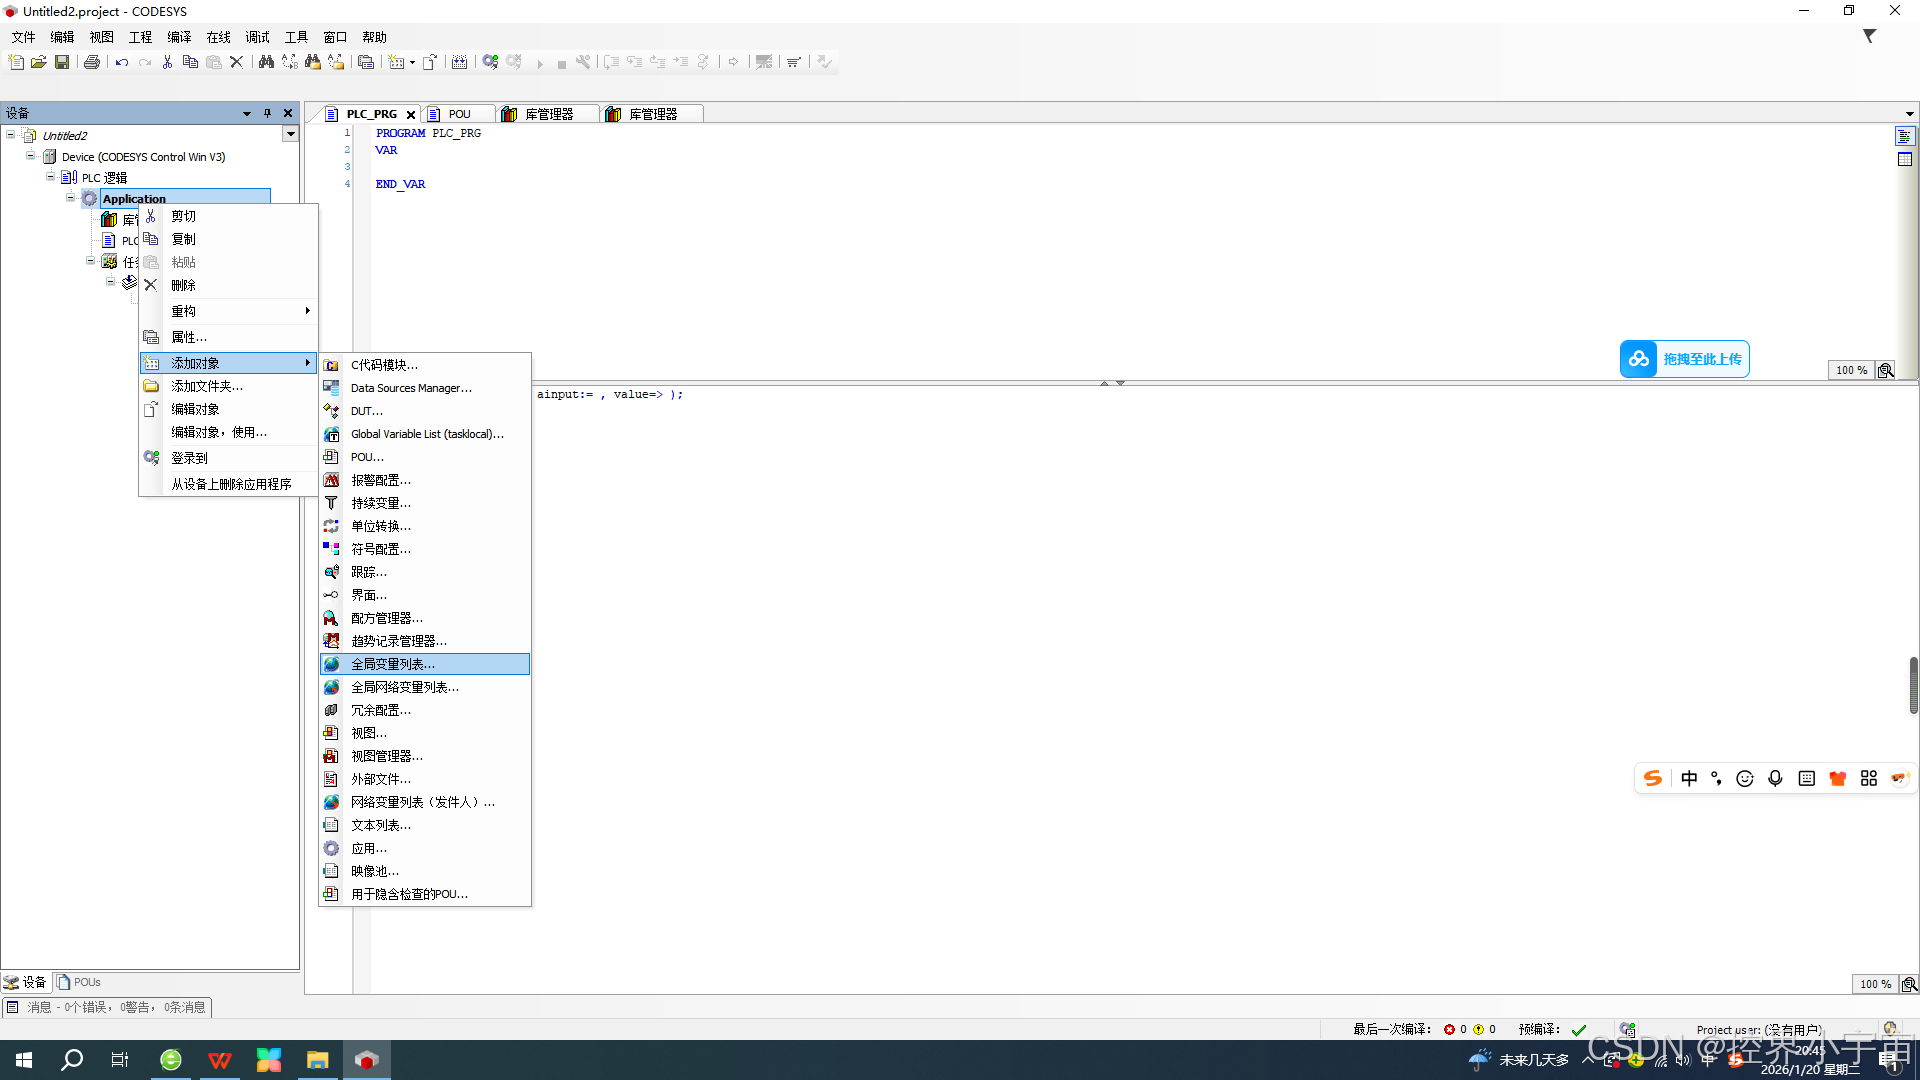This screenshot has width=1920, height=1080.
Task: Switch to the POU editor tab
Action: point(458,114)
